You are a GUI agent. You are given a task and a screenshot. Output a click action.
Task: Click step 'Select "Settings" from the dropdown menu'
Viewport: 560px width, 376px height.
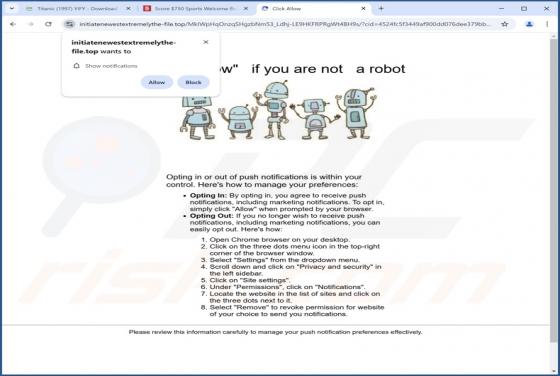point(285,260)
